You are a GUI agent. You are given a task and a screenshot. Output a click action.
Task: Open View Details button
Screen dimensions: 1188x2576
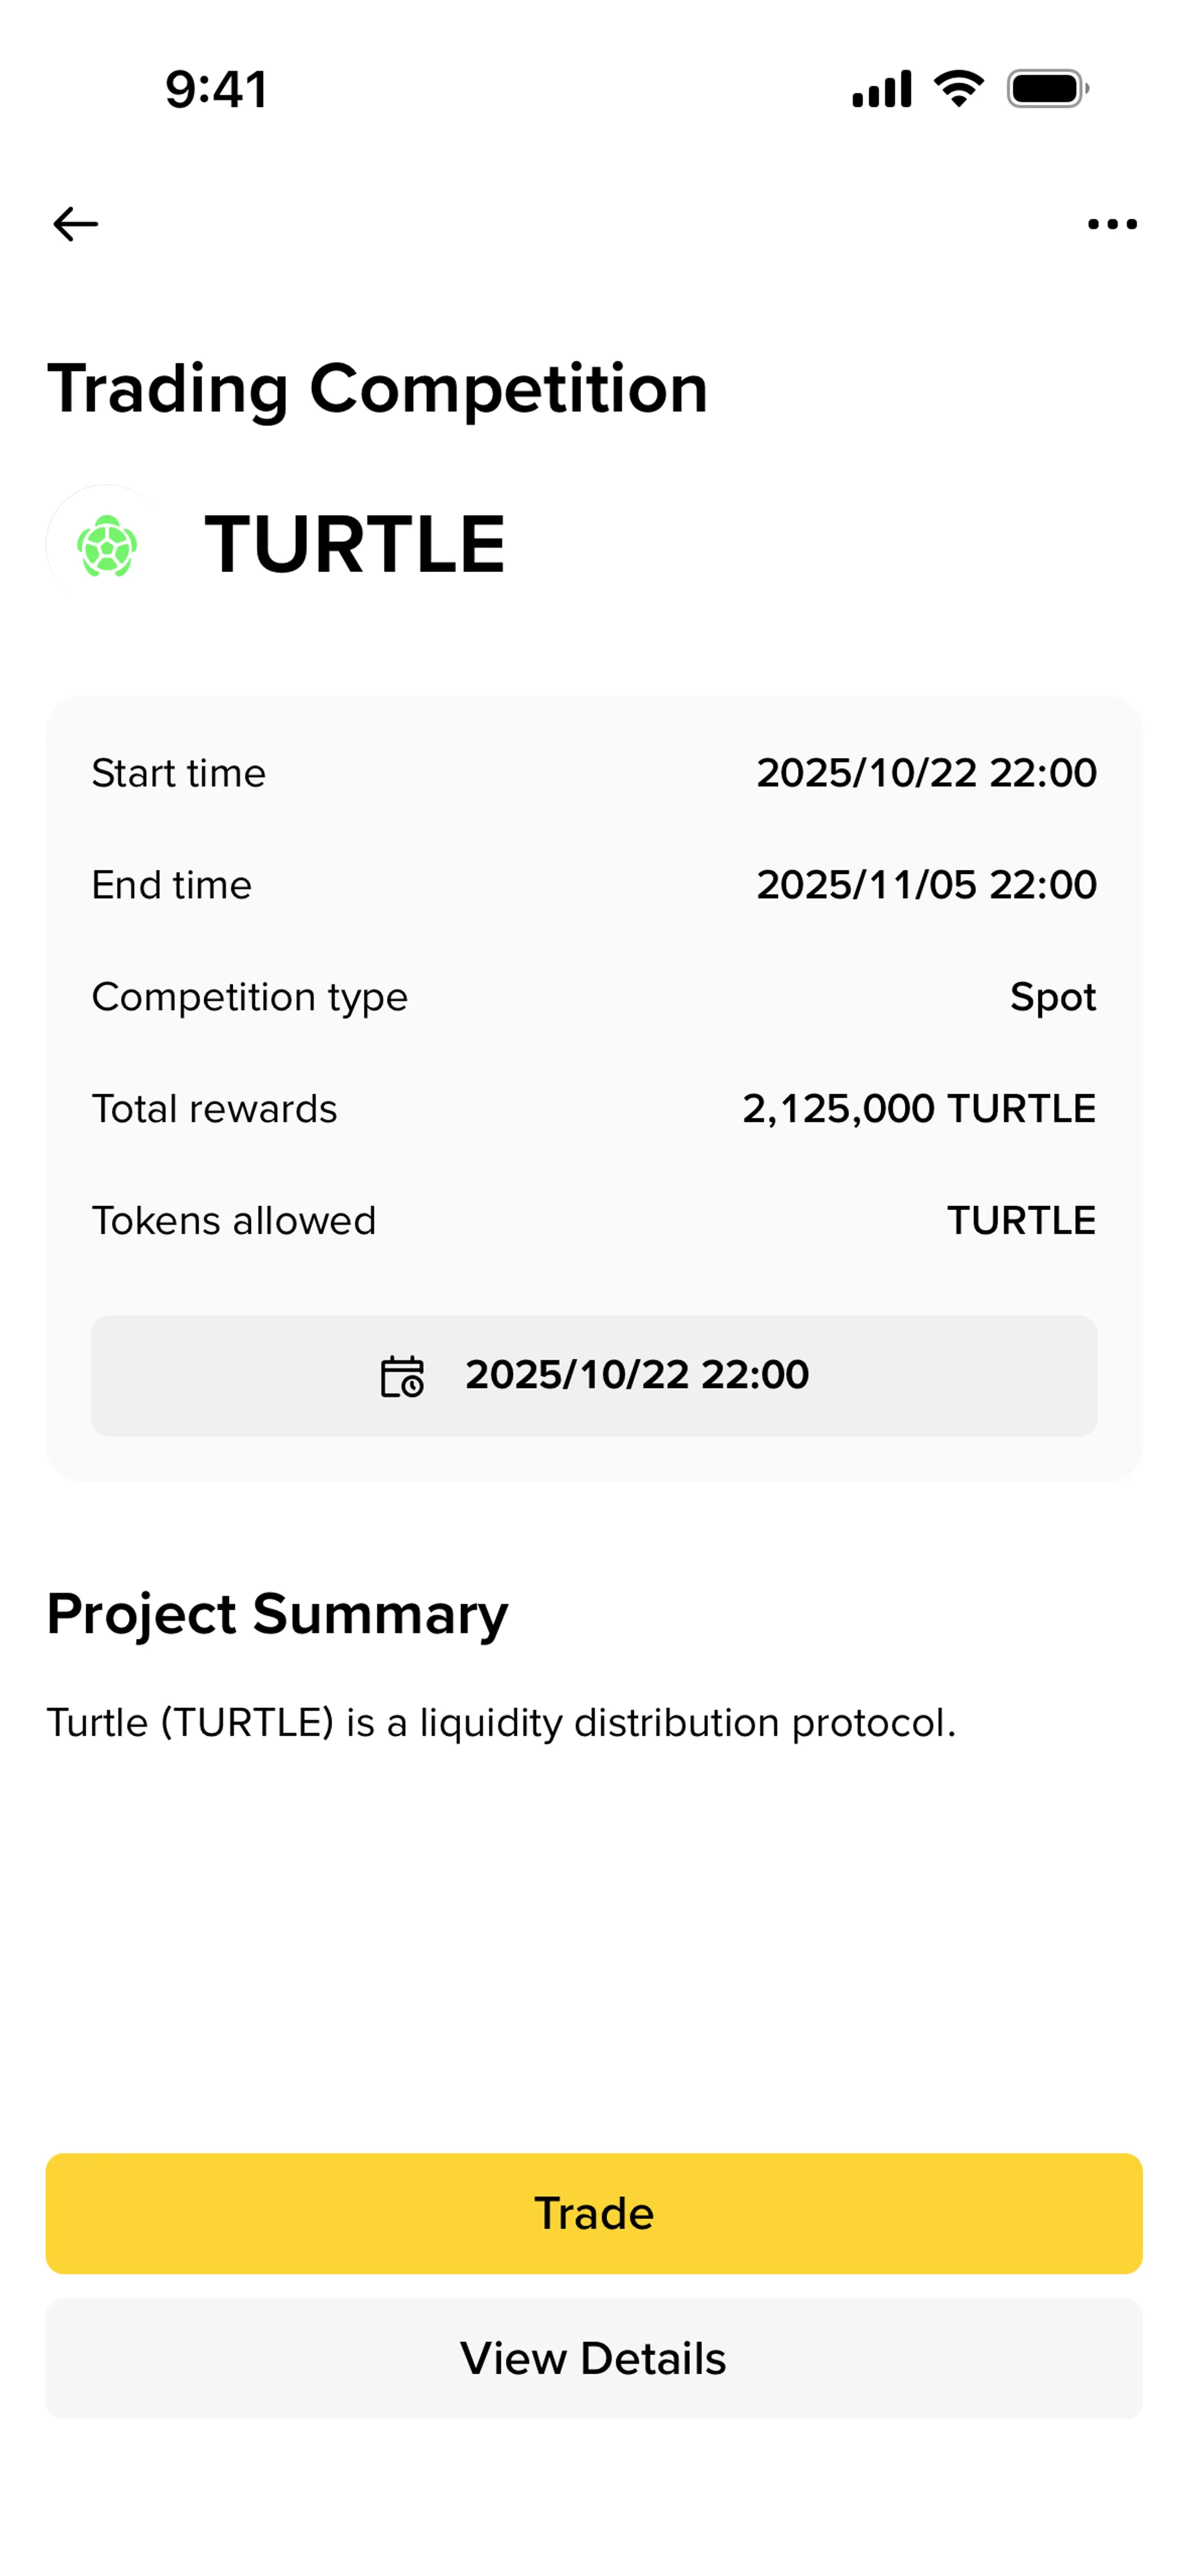[x=594, y=2358]
